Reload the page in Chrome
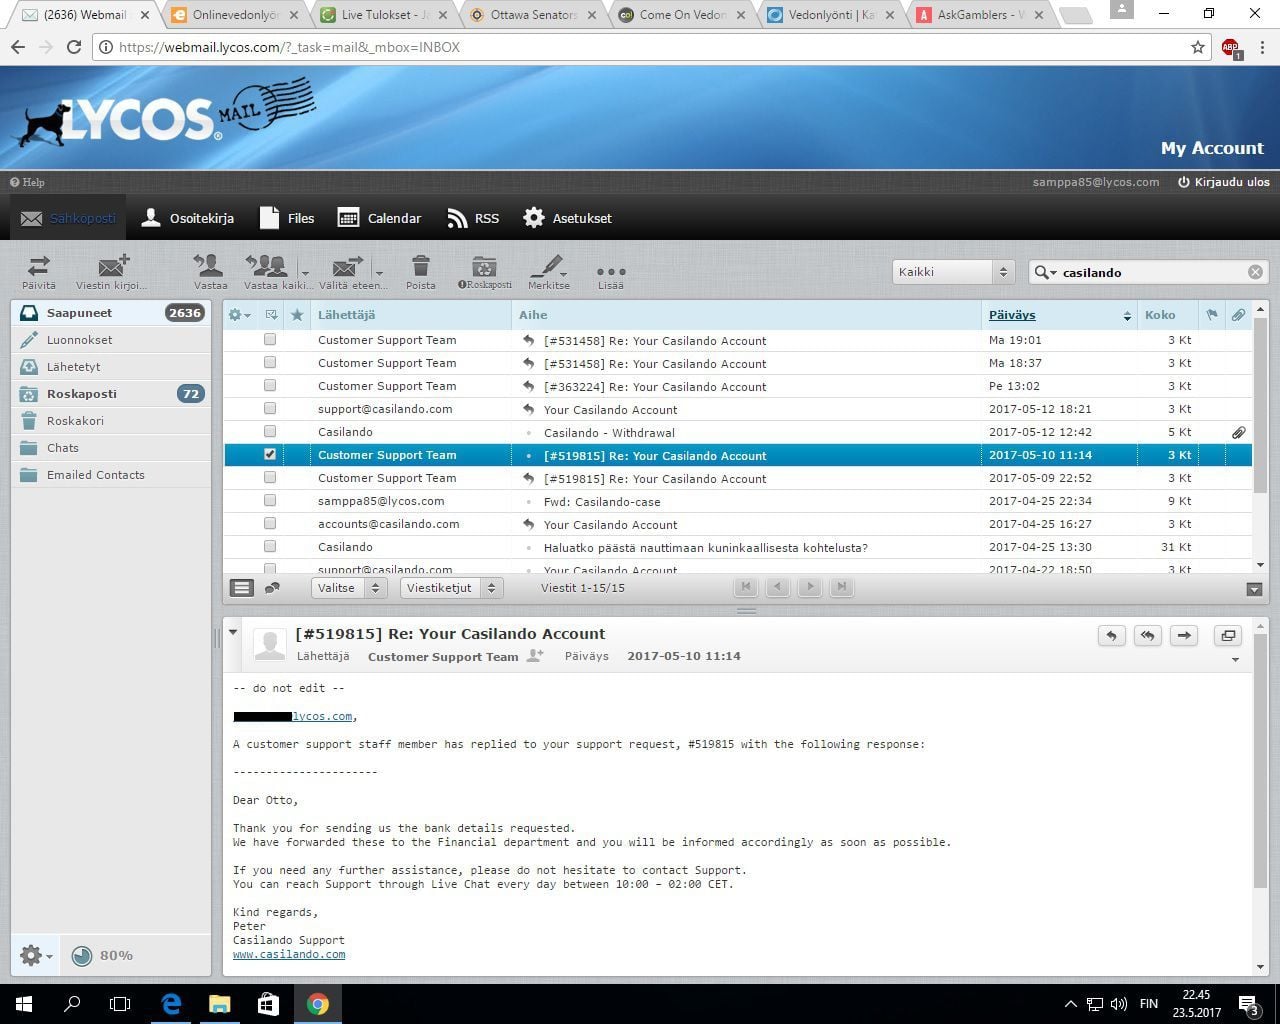Viewport: 1280px width, 1024px height. (74, 47)
